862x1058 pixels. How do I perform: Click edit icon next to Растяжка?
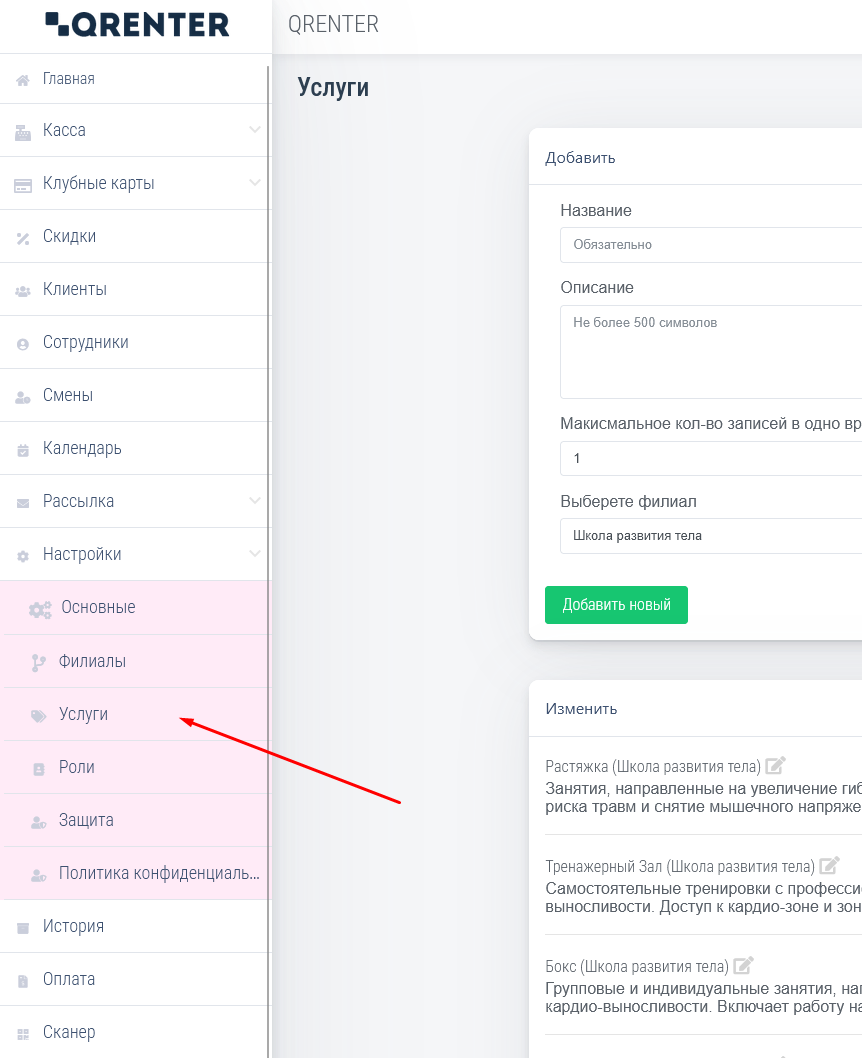[775, 766]
